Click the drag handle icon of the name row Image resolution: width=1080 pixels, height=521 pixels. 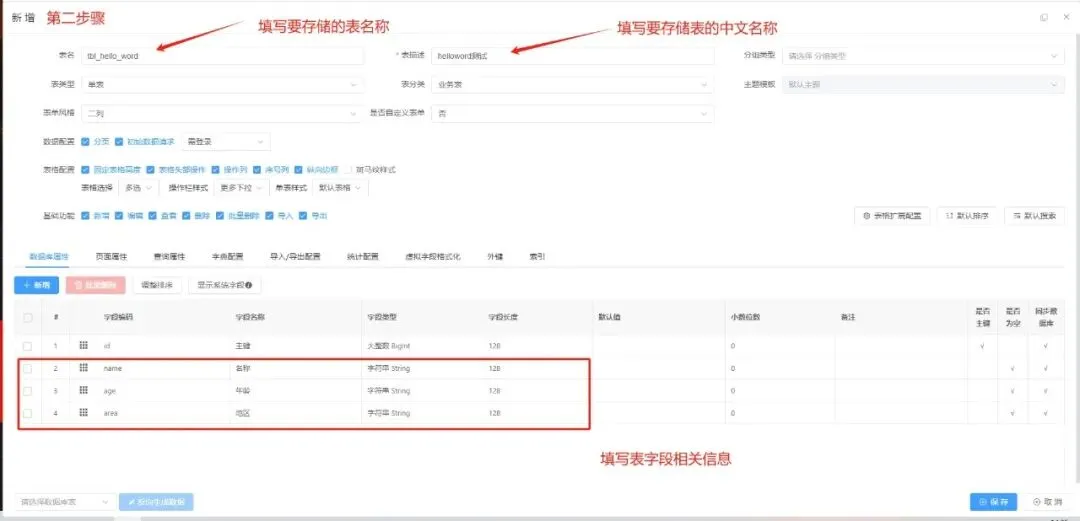coord(83,368)
